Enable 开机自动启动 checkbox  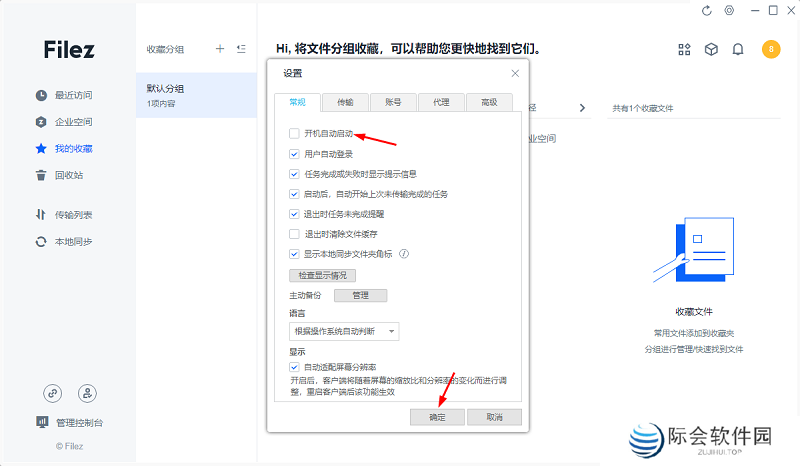[x=294, y=133]
